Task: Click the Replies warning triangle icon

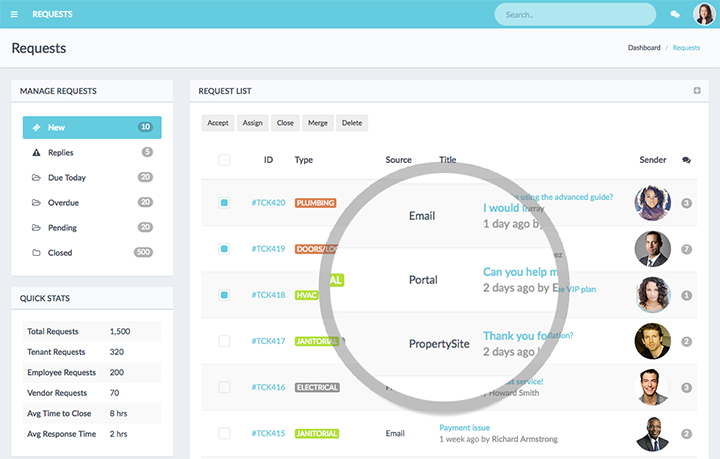Action: coord(36,152)
